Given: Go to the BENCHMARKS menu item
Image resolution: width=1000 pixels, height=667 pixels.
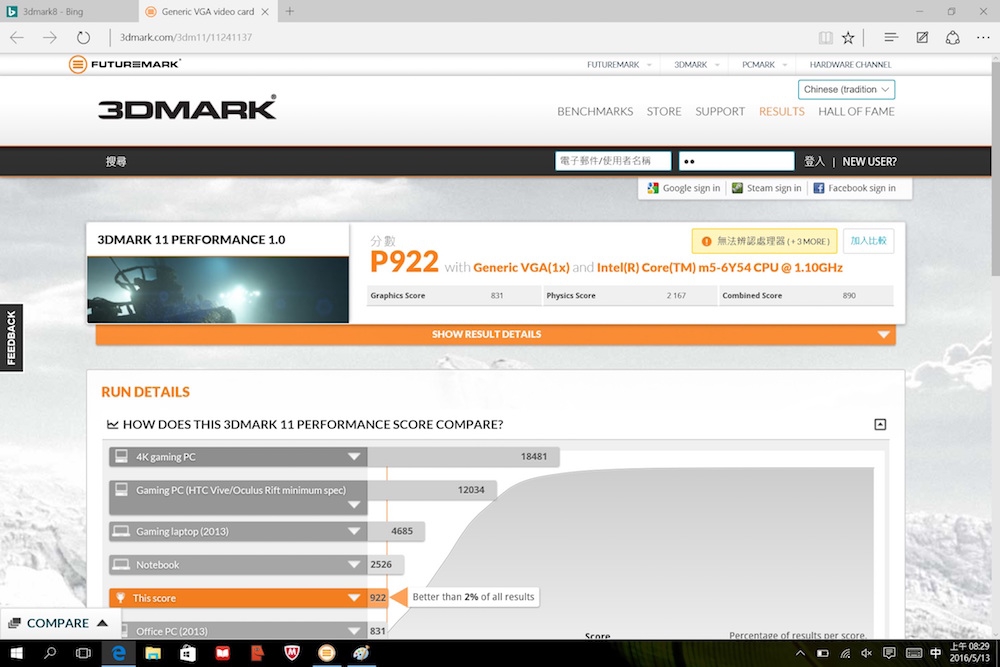Looking at the screenshot, I should click(x=595, y=112).
